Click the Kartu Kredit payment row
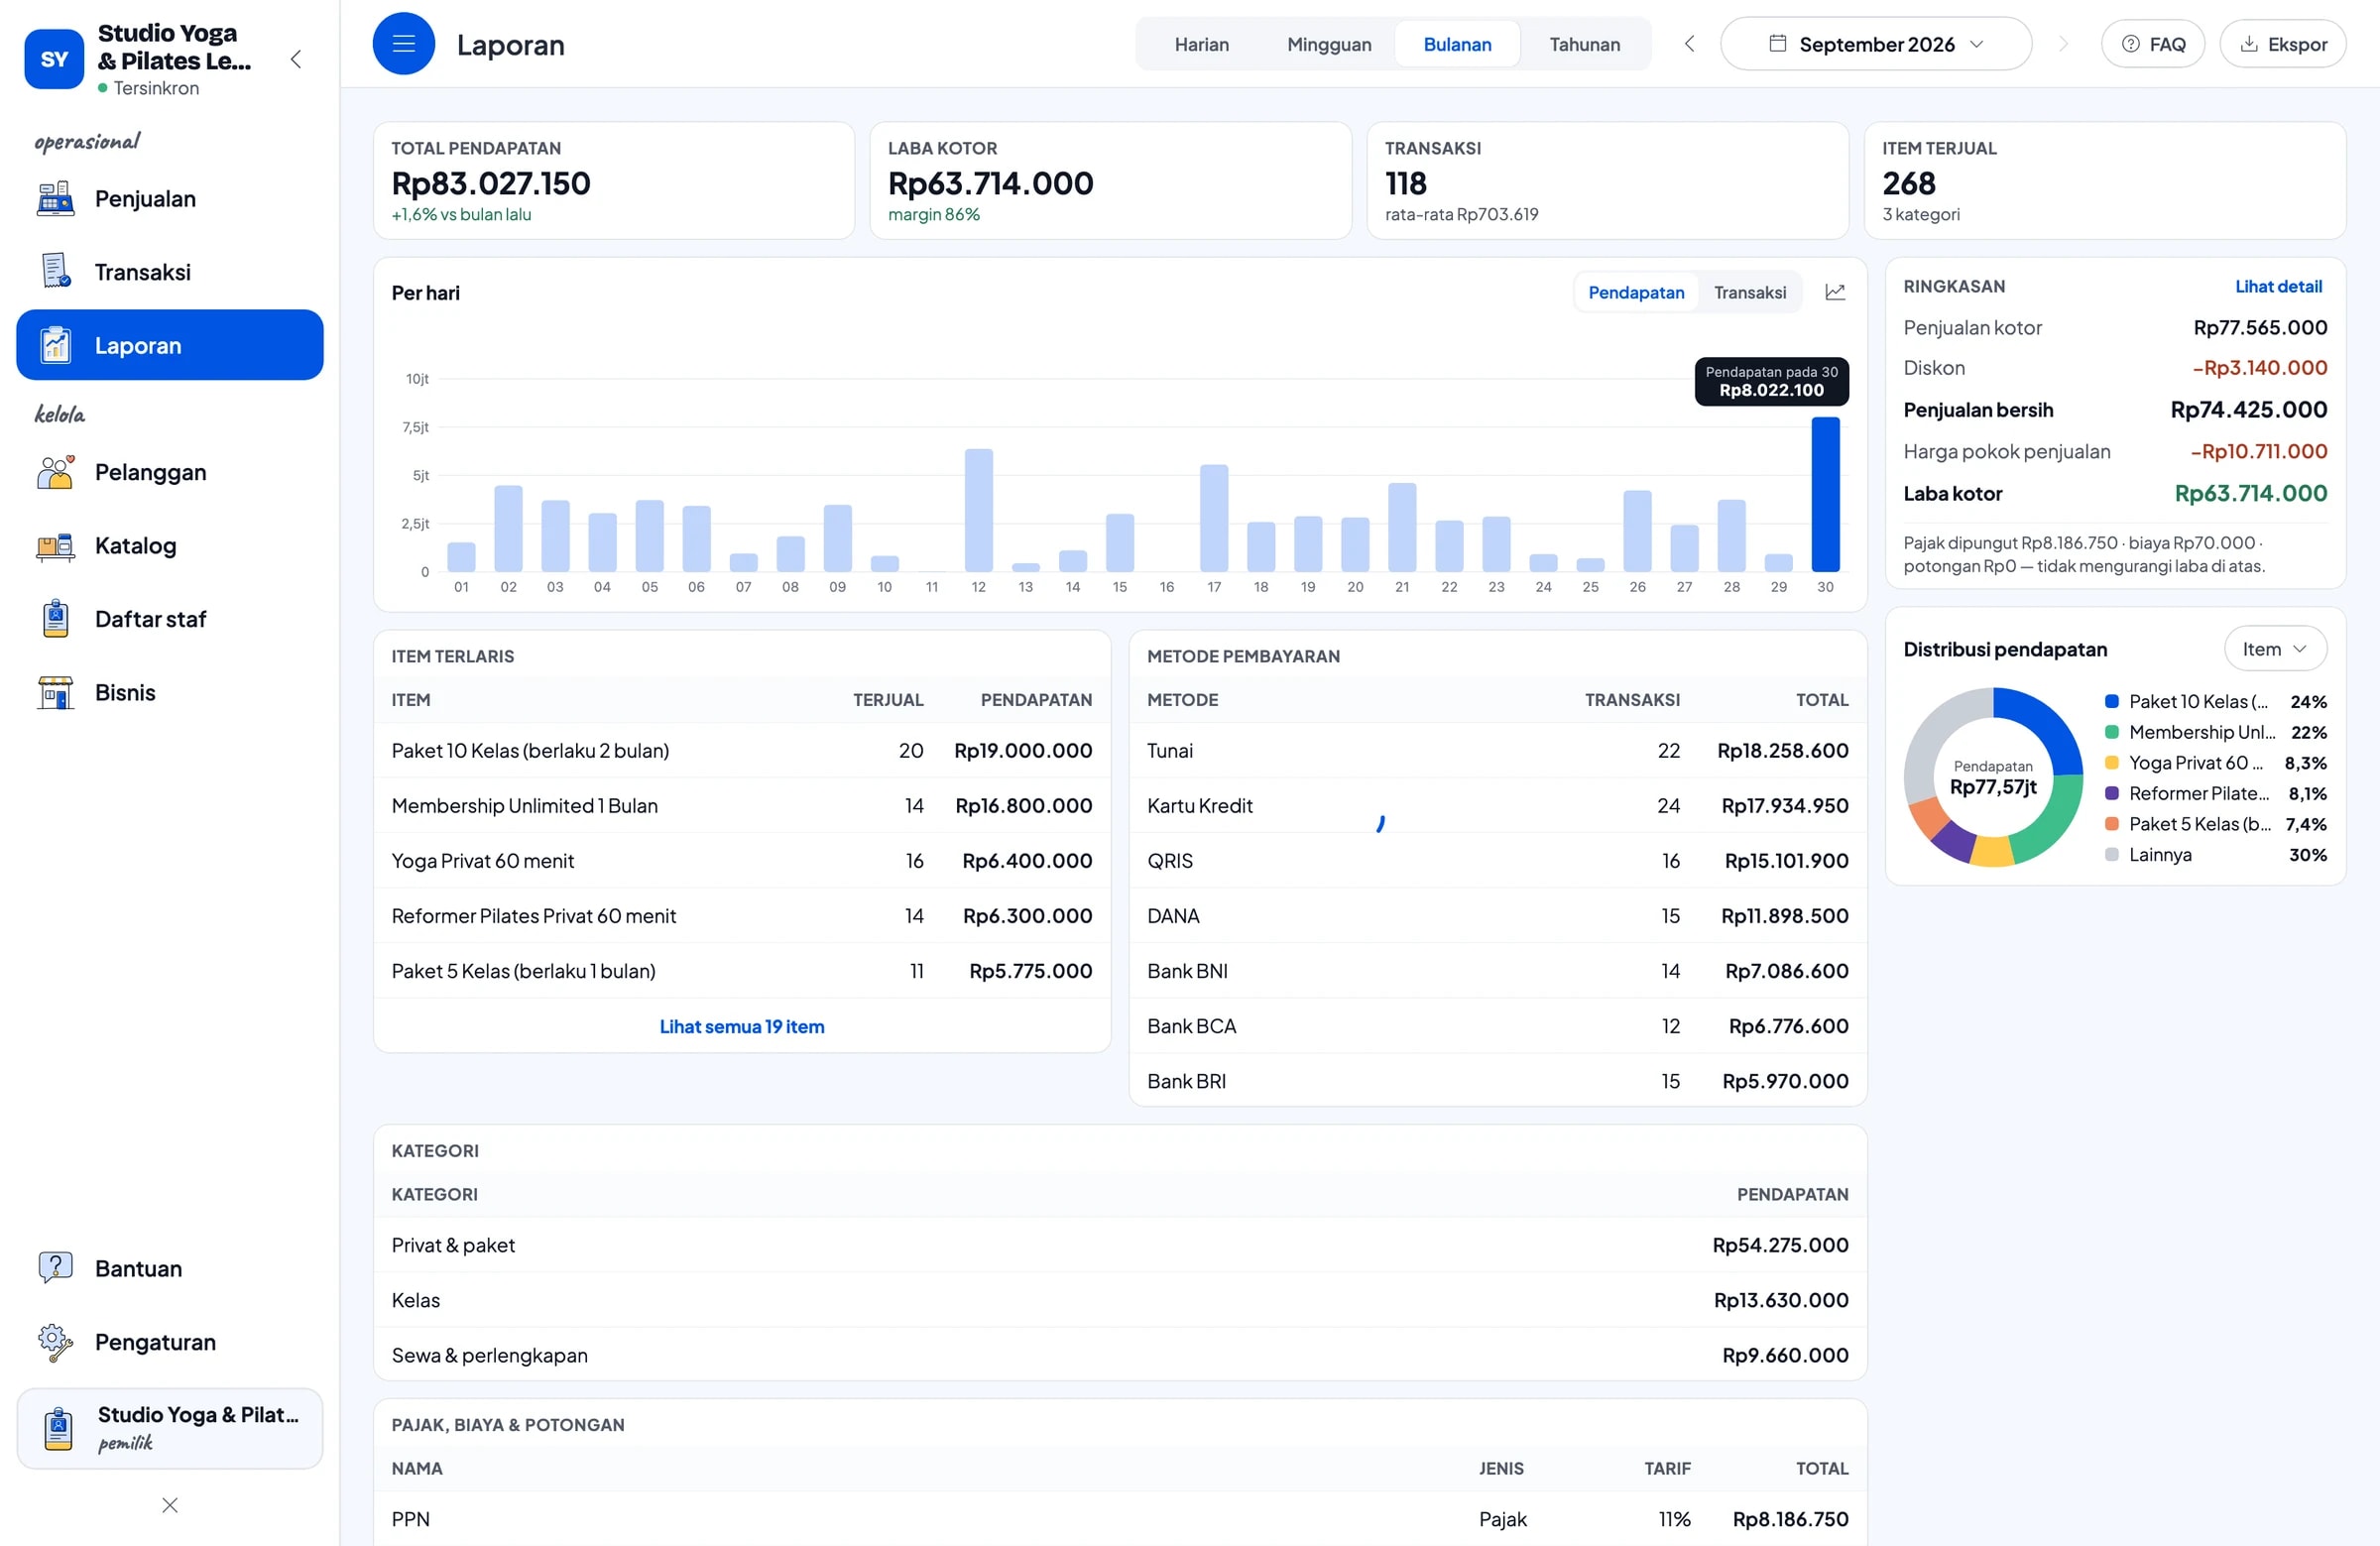This screenshot has height=1546, width=2380. tap(1497, 806)
